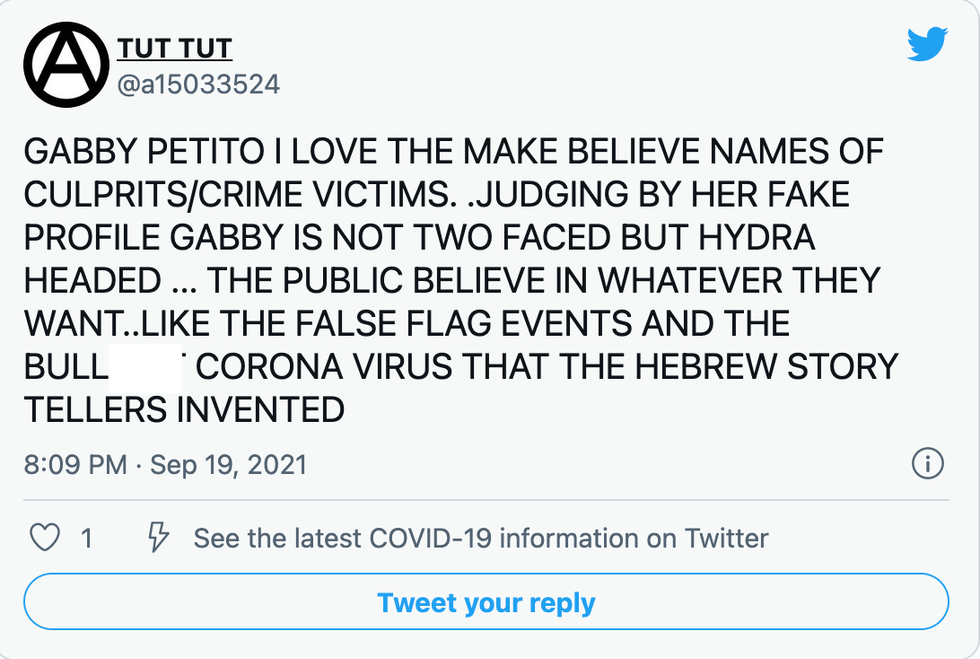Click the 8:09 PM time
Screen dimensions: 980x659
pos(76,465)
